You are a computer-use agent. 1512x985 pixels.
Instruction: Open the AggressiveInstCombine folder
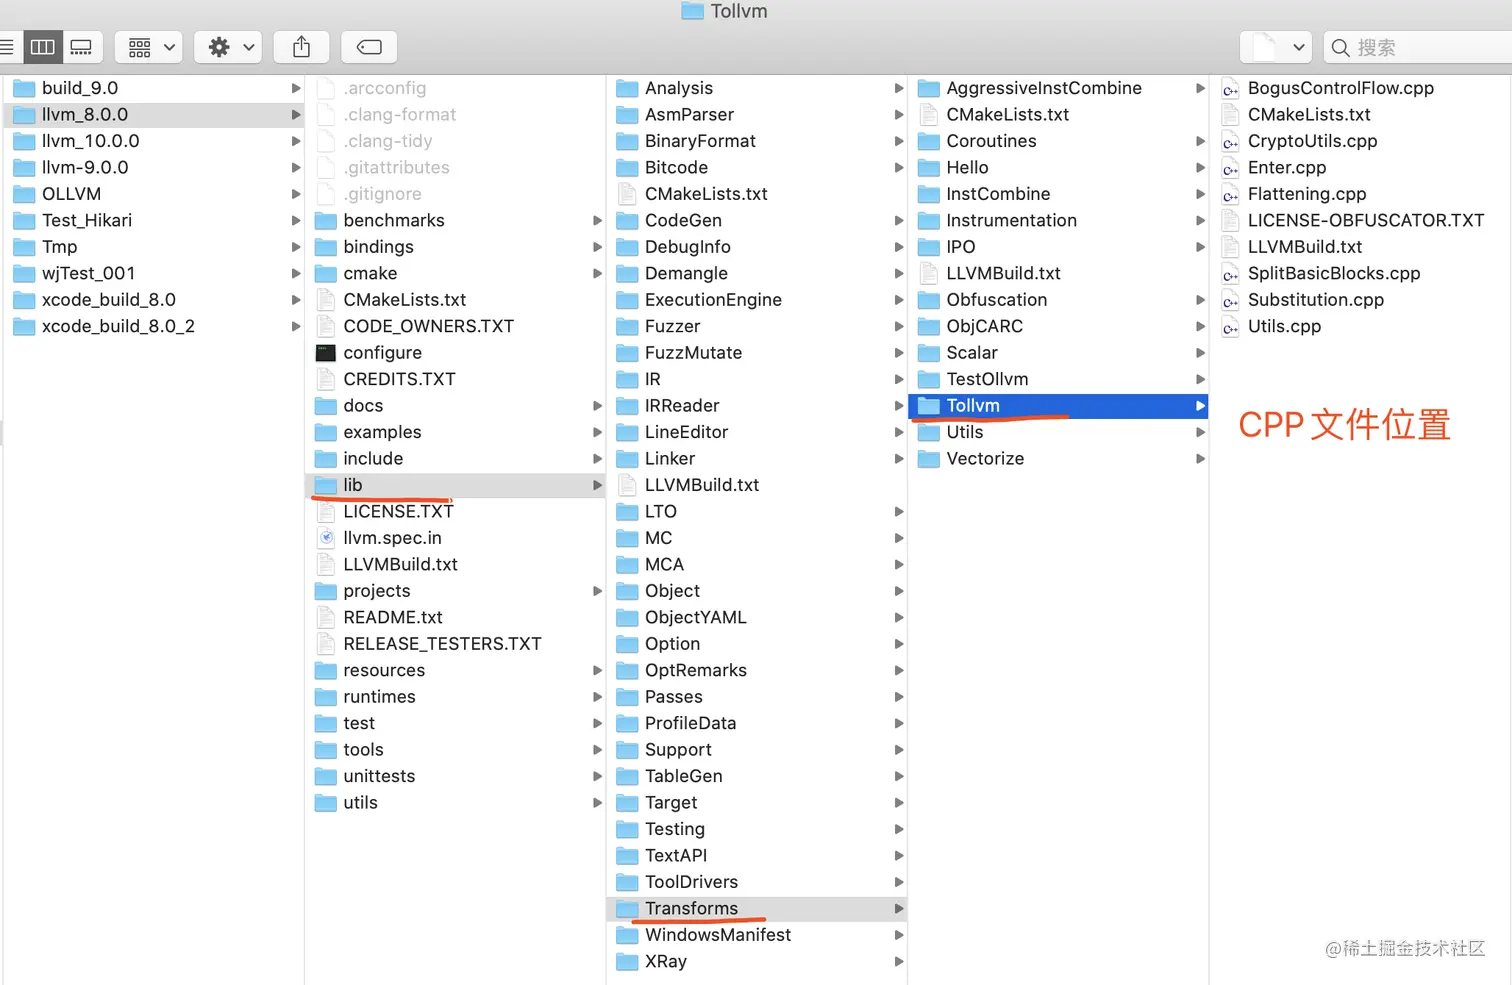pos(1058,88)
